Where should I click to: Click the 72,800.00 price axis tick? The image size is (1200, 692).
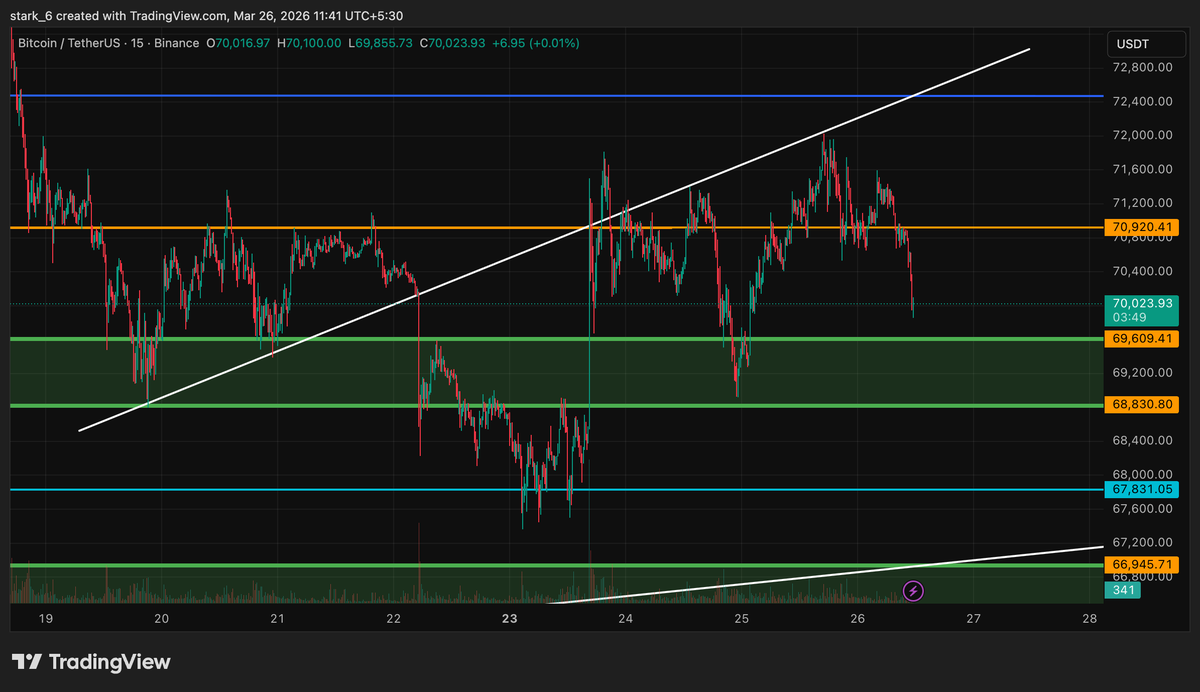pos(1143,67)
